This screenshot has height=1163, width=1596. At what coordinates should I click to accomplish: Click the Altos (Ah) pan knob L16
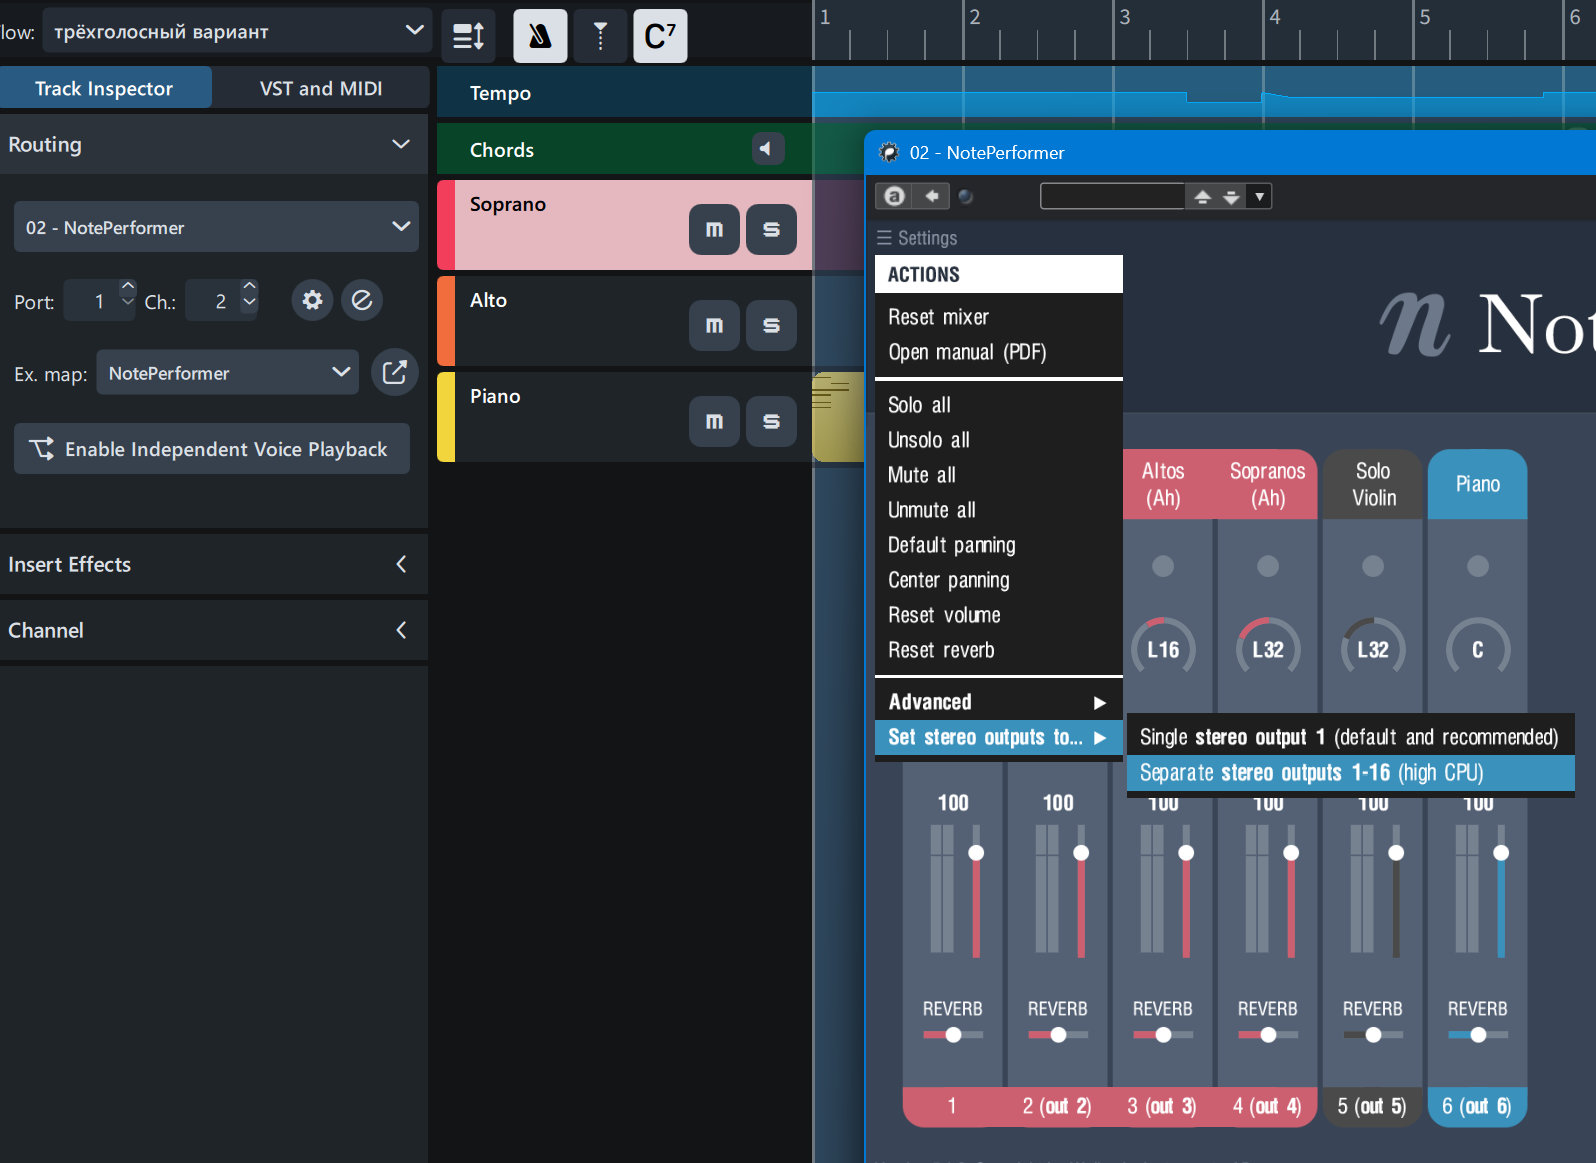(x=1163, y=650)
